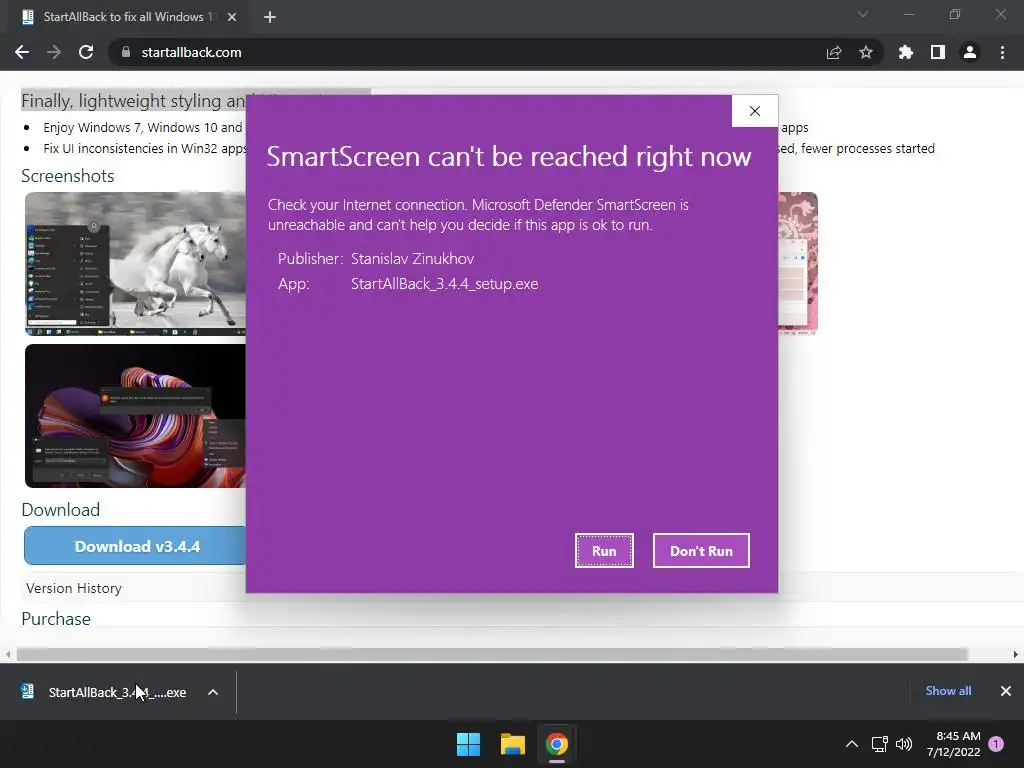Click the StartAllBack exe download item
1024x768 pixels.
(118, 692)
